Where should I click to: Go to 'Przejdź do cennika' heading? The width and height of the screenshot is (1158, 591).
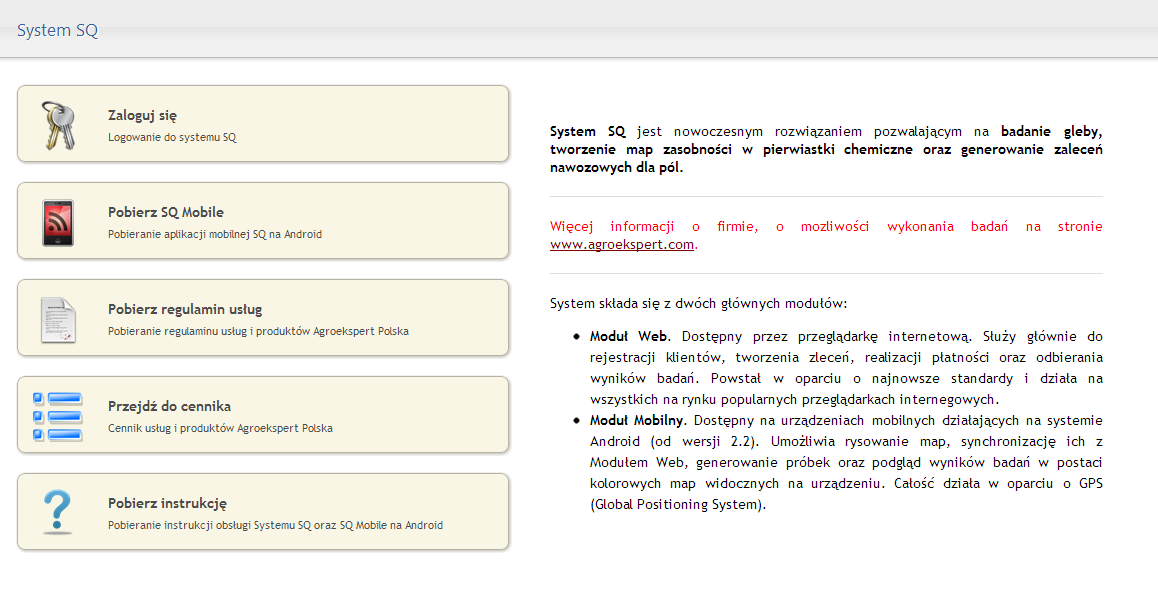point(169,406)
